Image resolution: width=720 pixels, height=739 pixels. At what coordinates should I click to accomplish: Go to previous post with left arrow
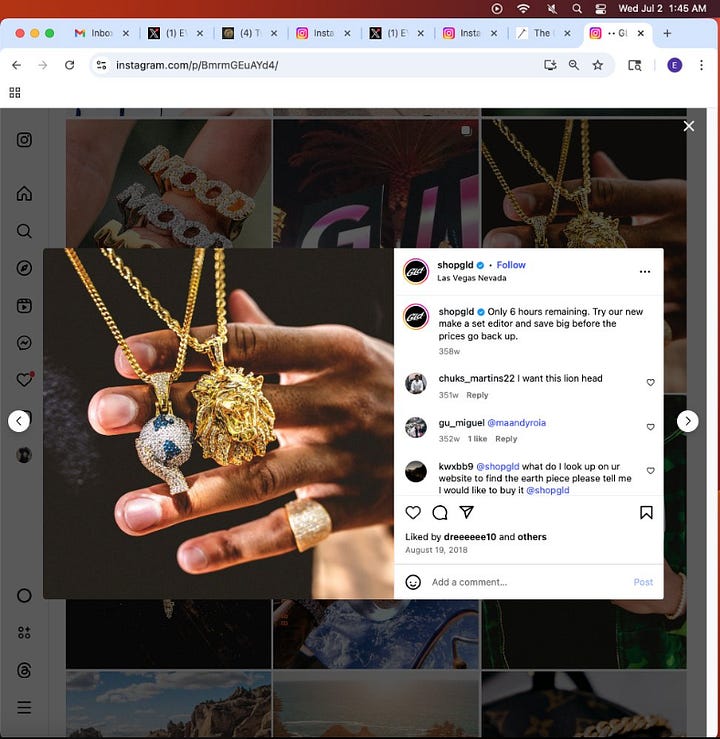[x=19, y=421]
